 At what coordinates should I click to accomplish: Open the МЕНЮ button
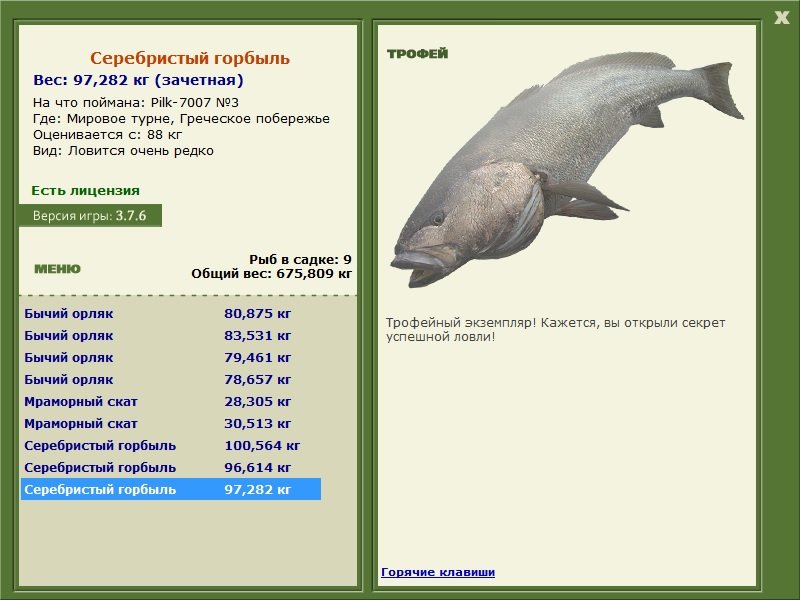pos(57,269)
